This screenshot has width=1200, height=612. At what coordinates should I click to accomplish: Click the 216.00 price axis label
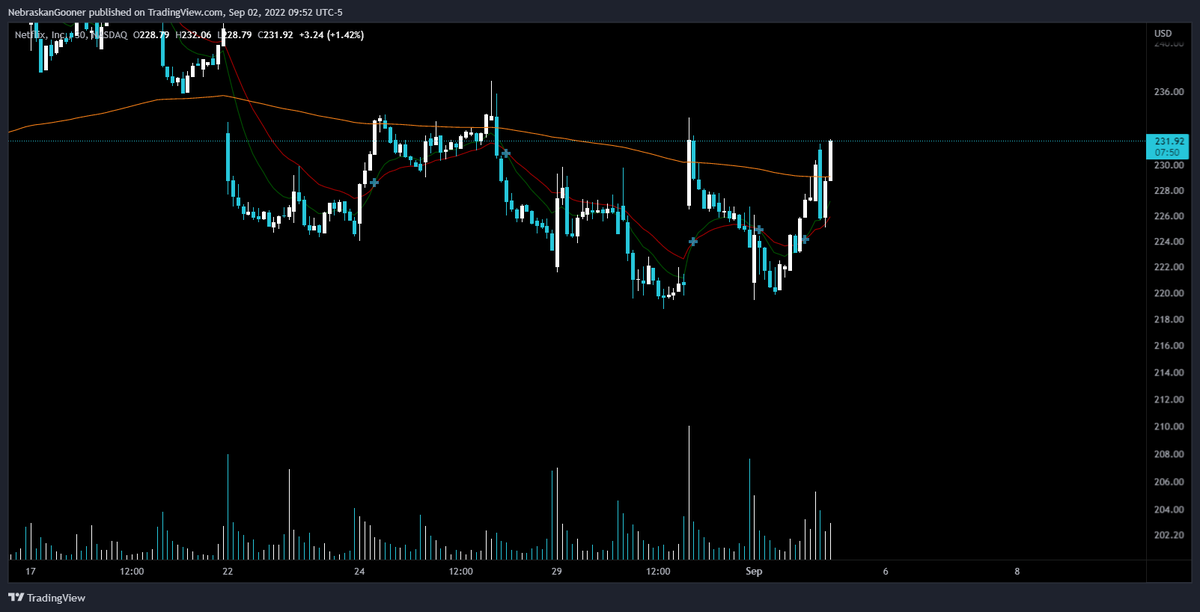(1169, 346)
